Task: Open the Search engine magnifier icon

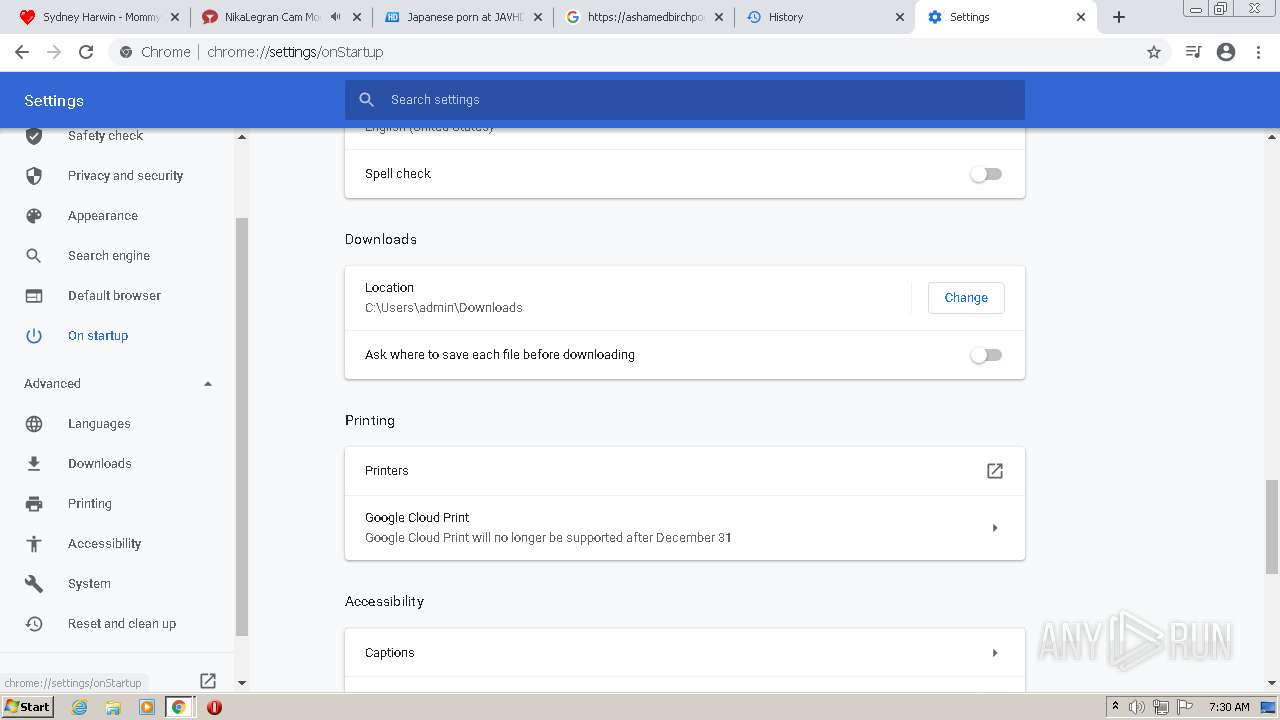Action: click(x=34, y=256)
